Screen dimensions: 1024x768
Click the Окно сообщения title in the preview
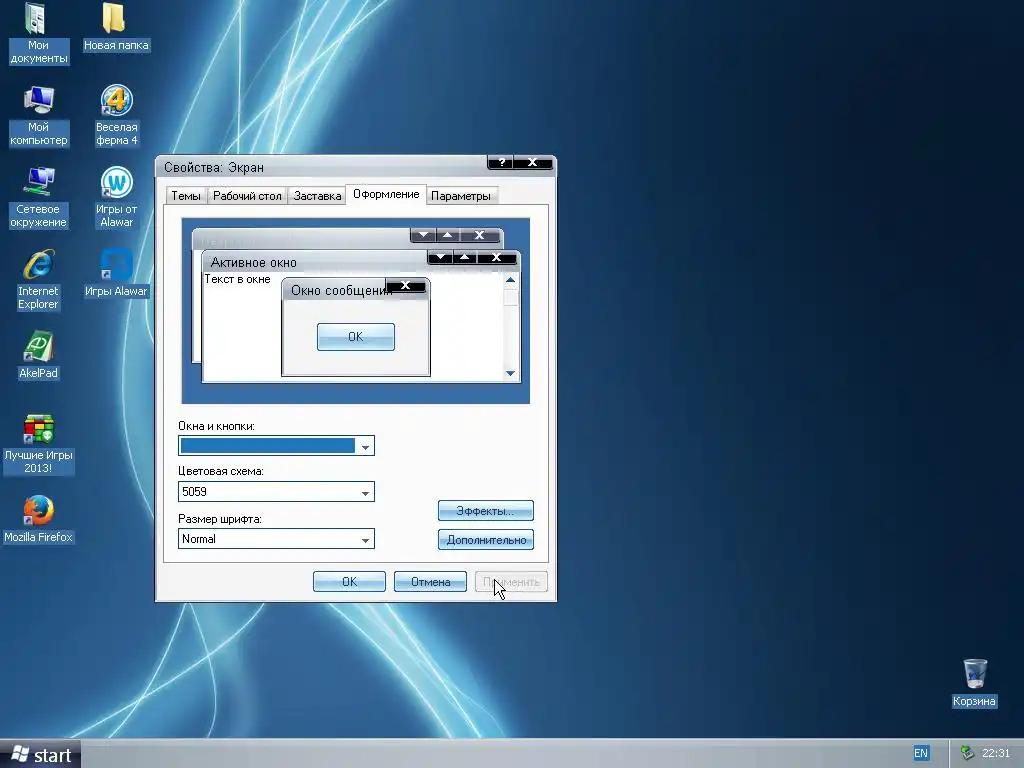pos(340,291)
